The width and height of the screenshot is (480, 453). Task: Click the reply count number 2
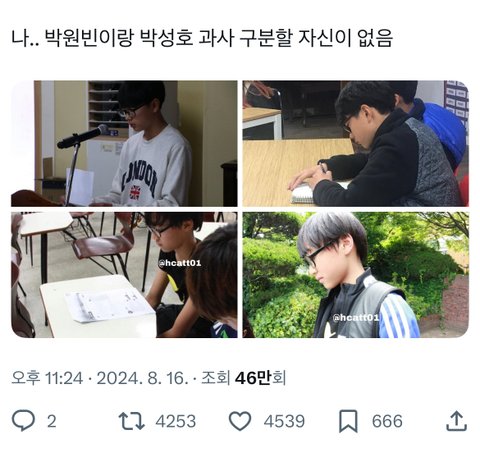[51, 421]
